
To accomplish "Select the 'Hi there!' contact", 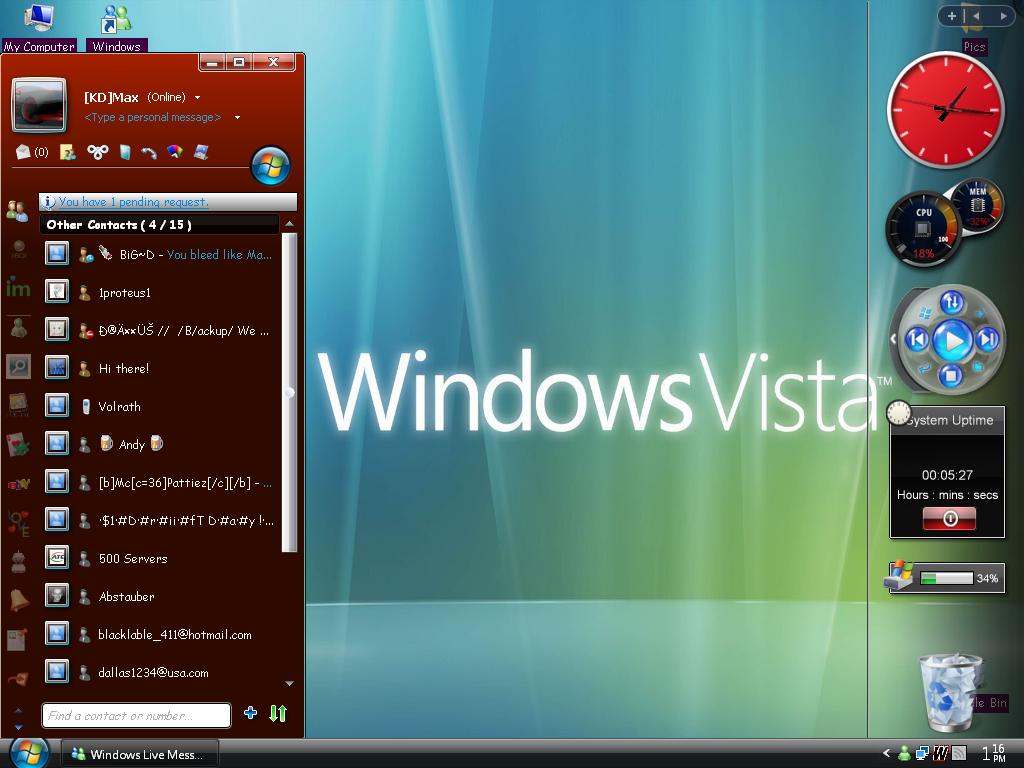I will coord(157,368).
